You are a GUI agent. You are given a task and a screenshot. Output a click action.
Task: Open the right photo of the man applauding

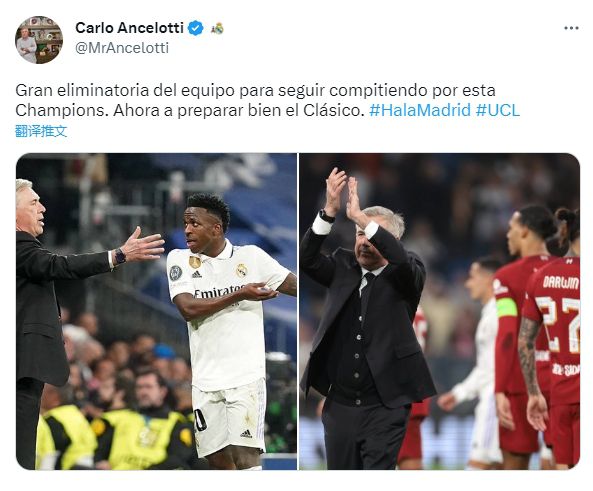pyautogui.click(x=439, y=311)
